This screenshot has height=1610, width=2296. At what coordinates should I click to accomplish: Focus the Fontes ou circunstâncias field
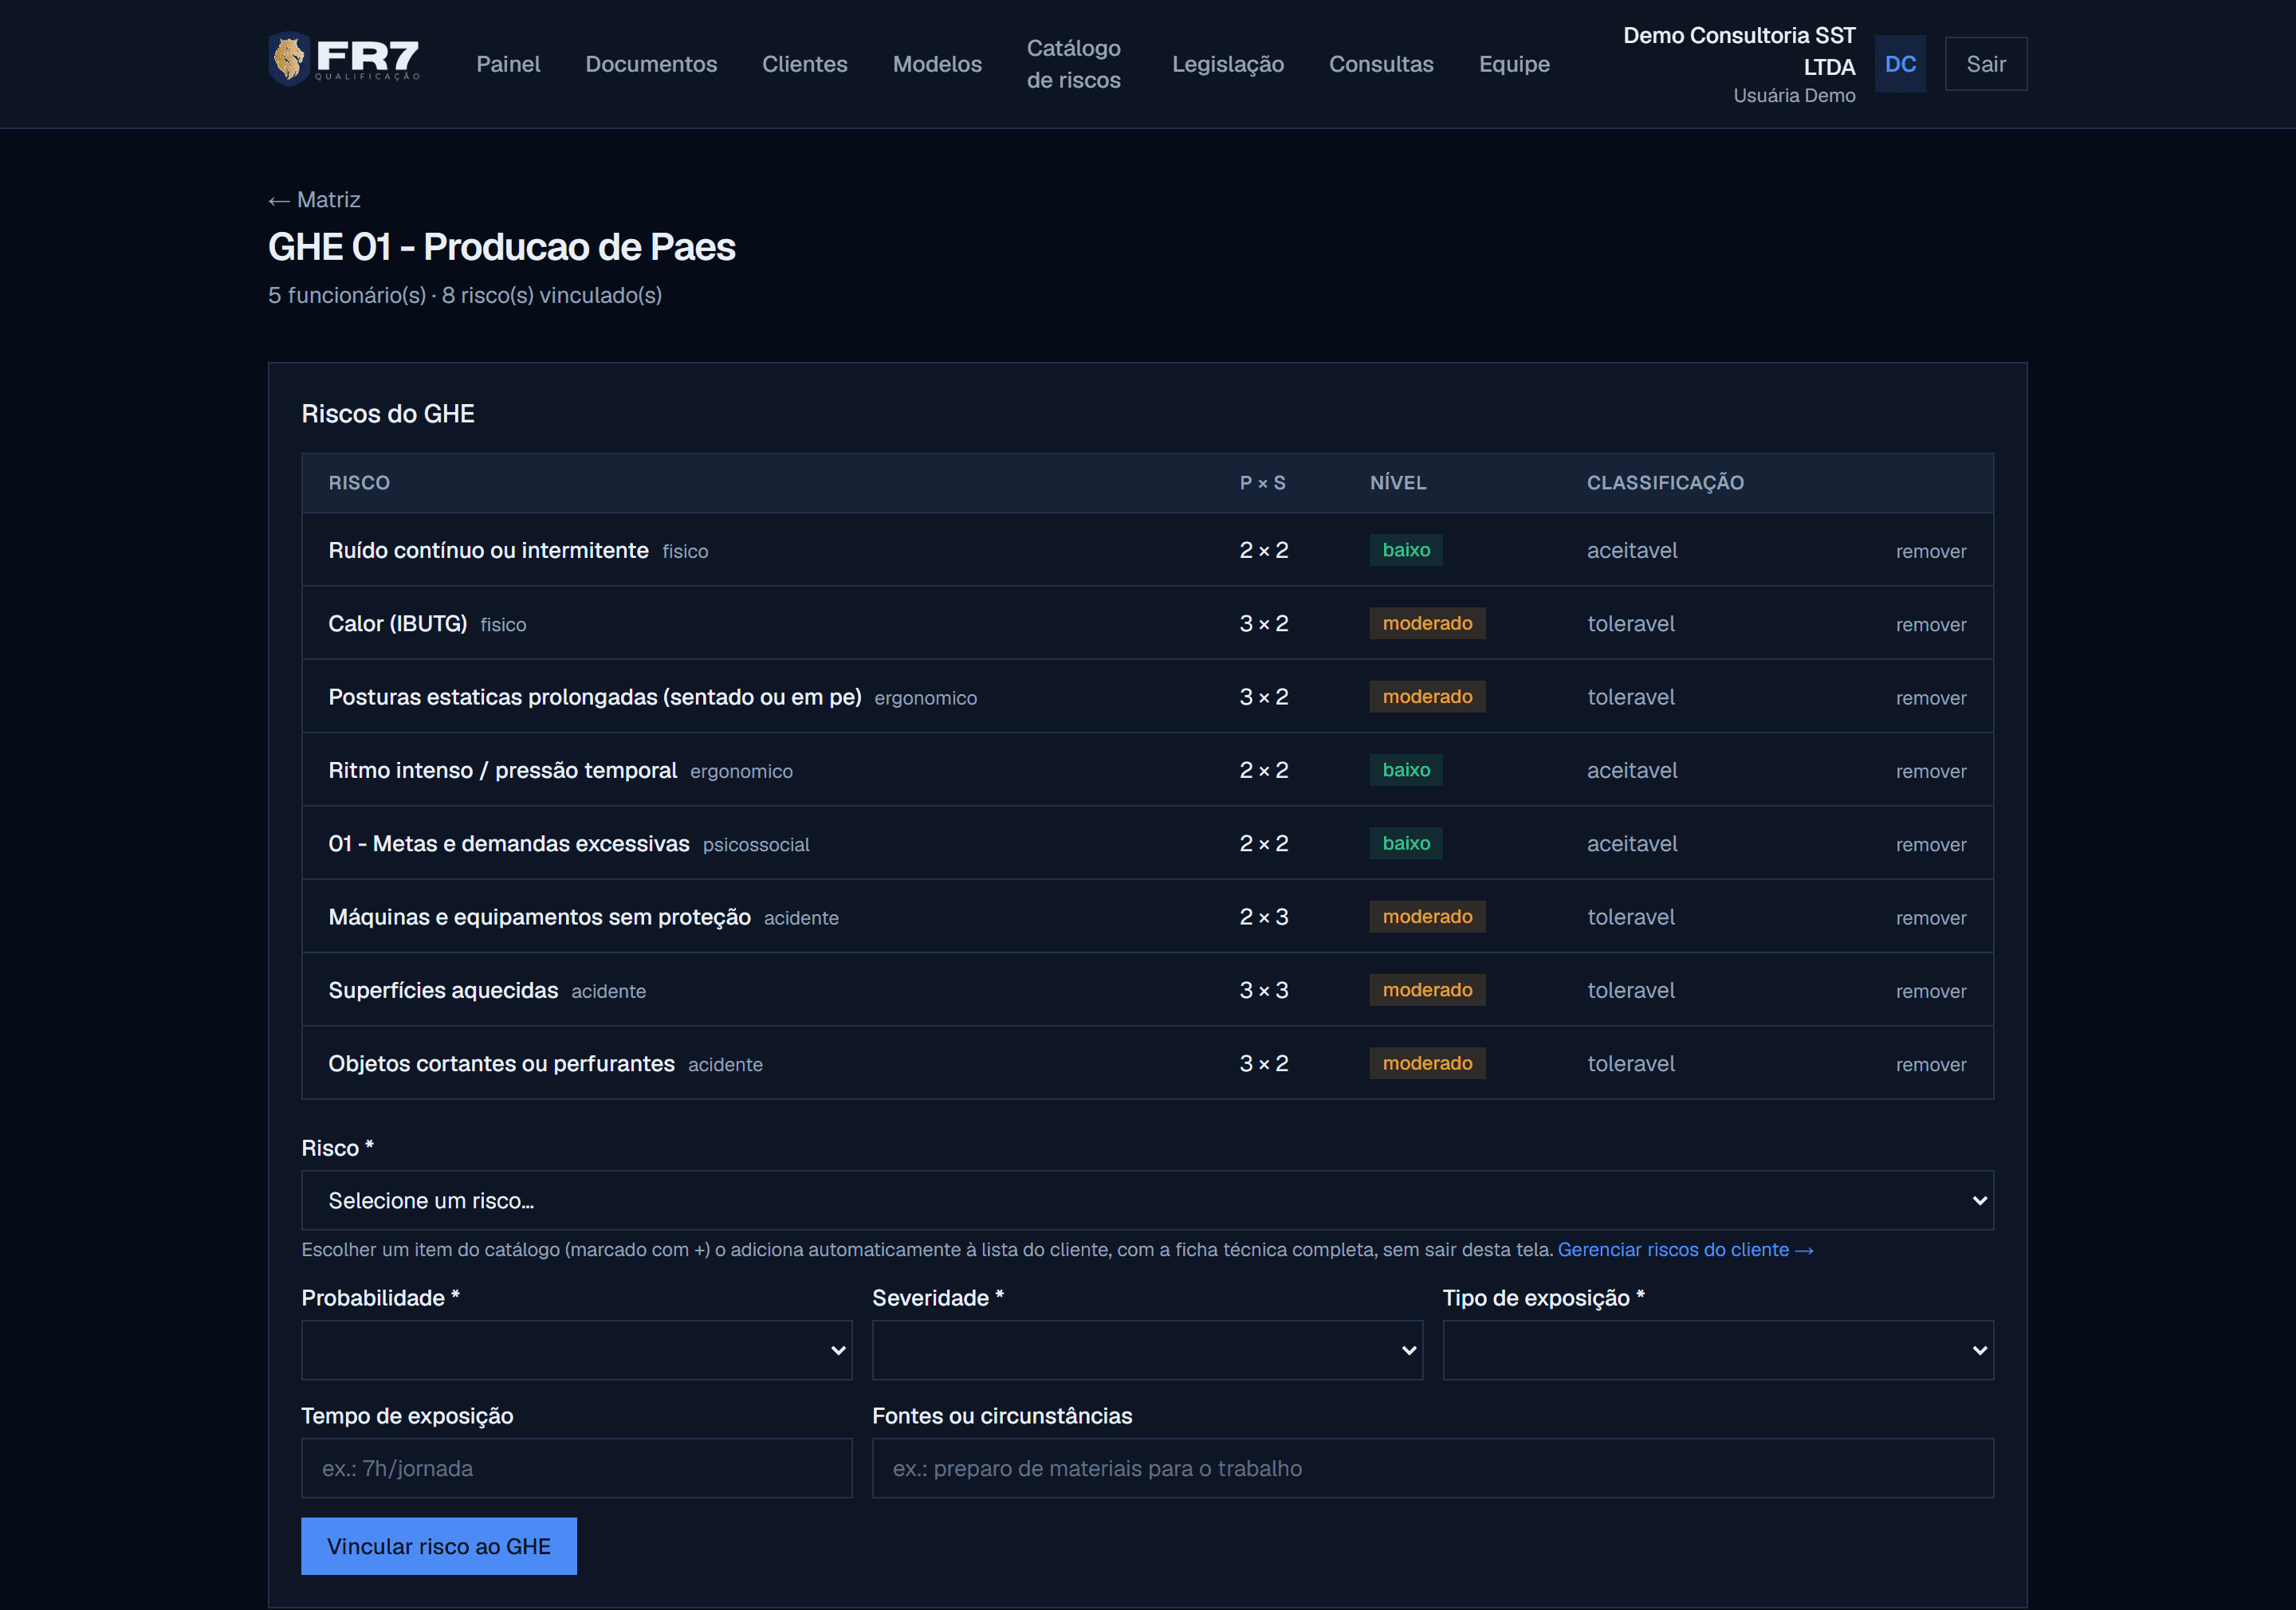coord(1432,1468)
